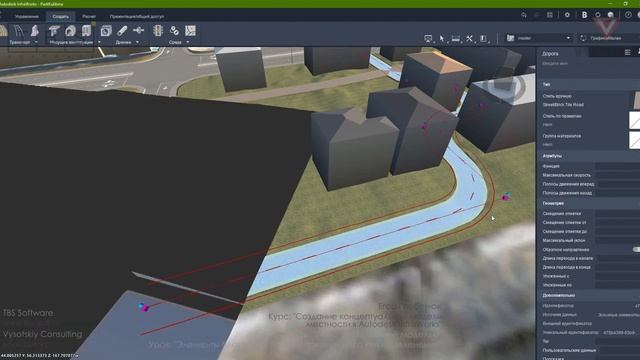The height and width of the screenshot is (360, 640).
Task: Switch to the Управление ribbon tab
Action: click(x=27, y=17)
